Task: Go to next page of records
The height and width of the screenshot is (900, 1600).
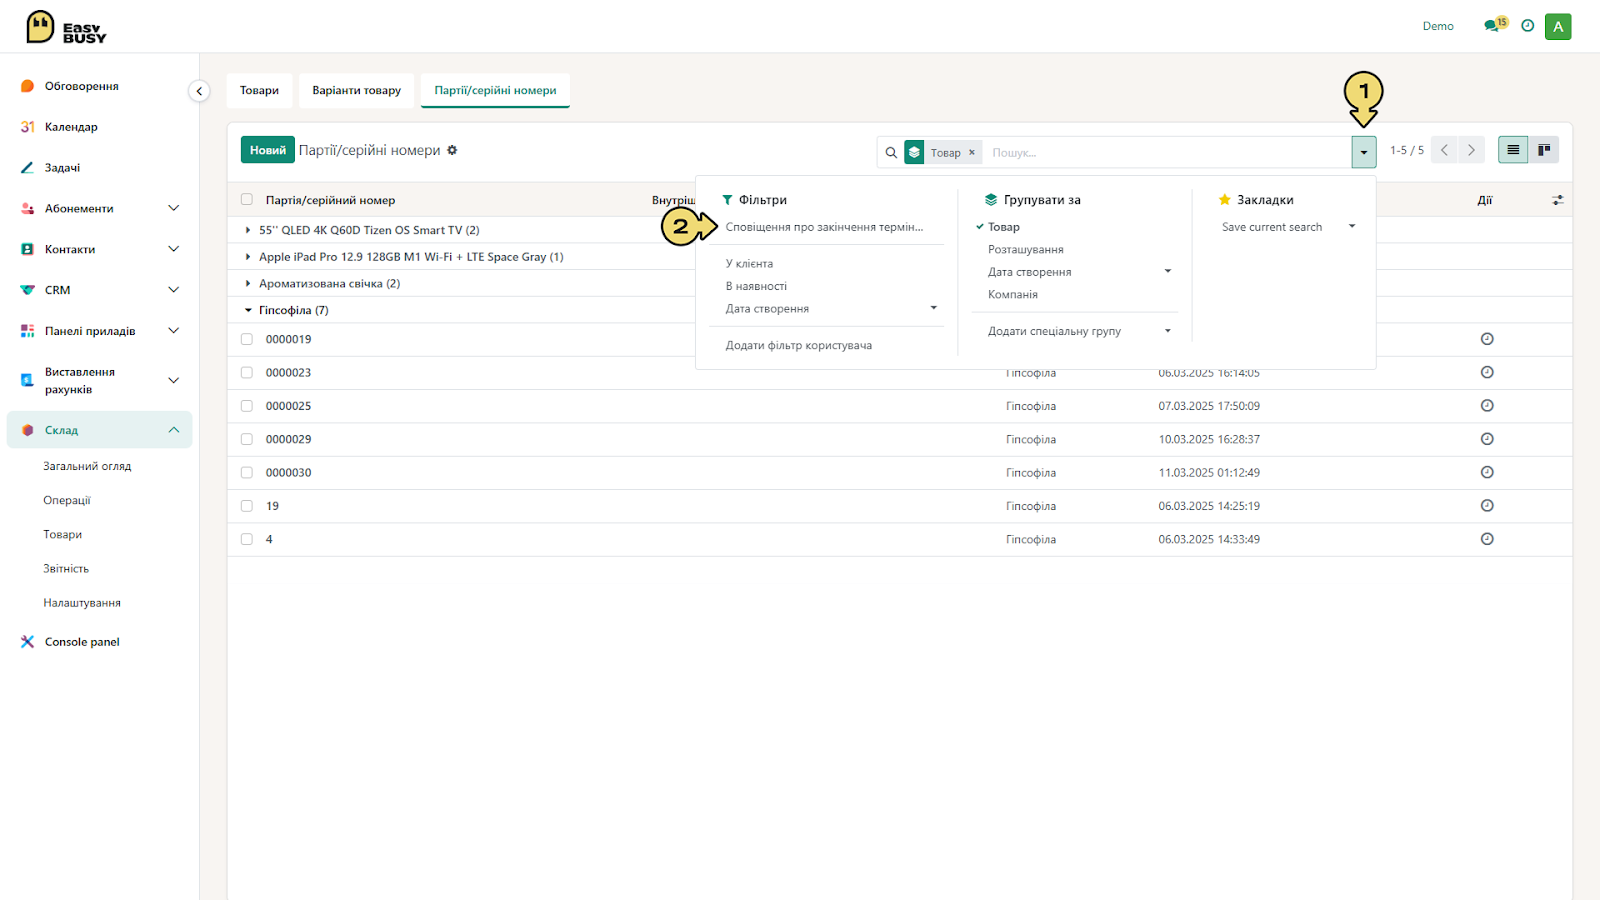Action: coord(1471,150)
